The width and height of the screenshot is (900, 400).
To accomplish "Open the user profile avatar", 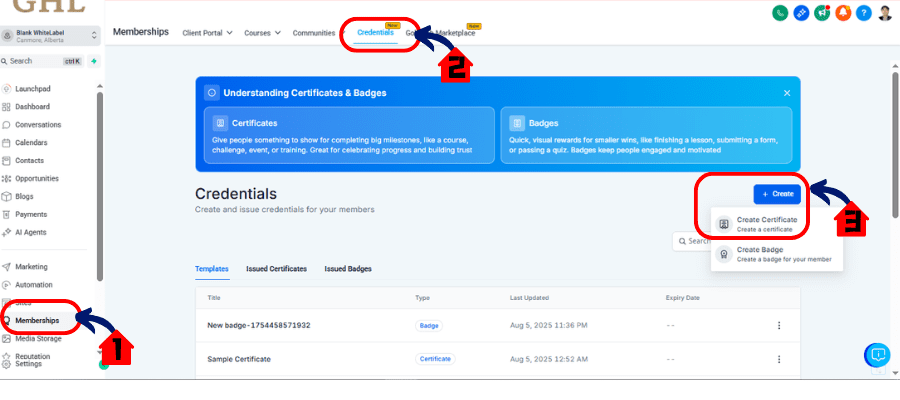I will coord(886,13).
